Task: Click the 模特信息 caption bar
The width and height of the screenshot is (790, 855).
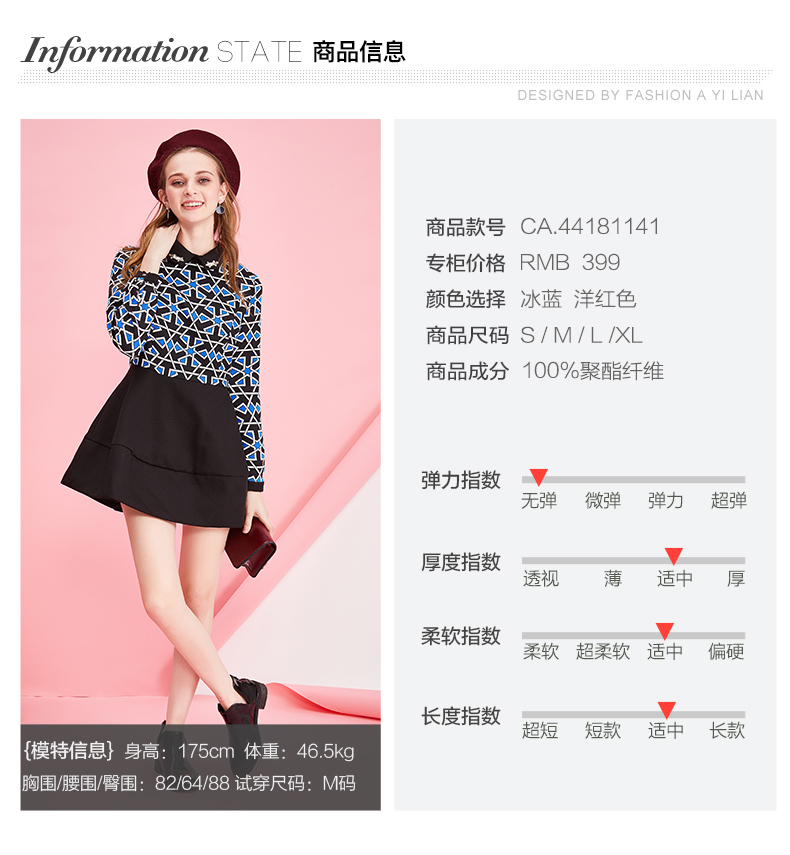Action: (x=201, y=767)
